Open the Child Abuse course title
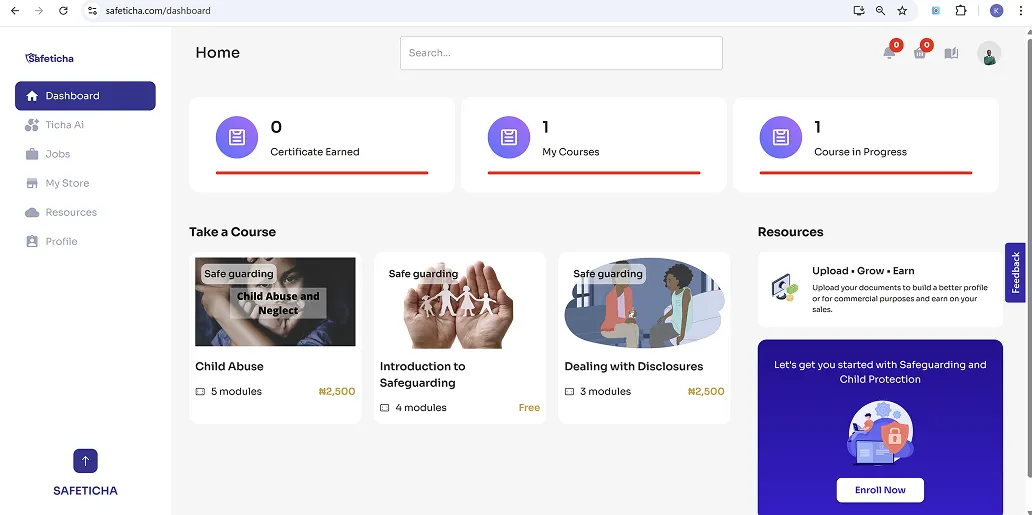Image resolution: width=1032 pixels, height=515 pixels. tap(229, 366)
